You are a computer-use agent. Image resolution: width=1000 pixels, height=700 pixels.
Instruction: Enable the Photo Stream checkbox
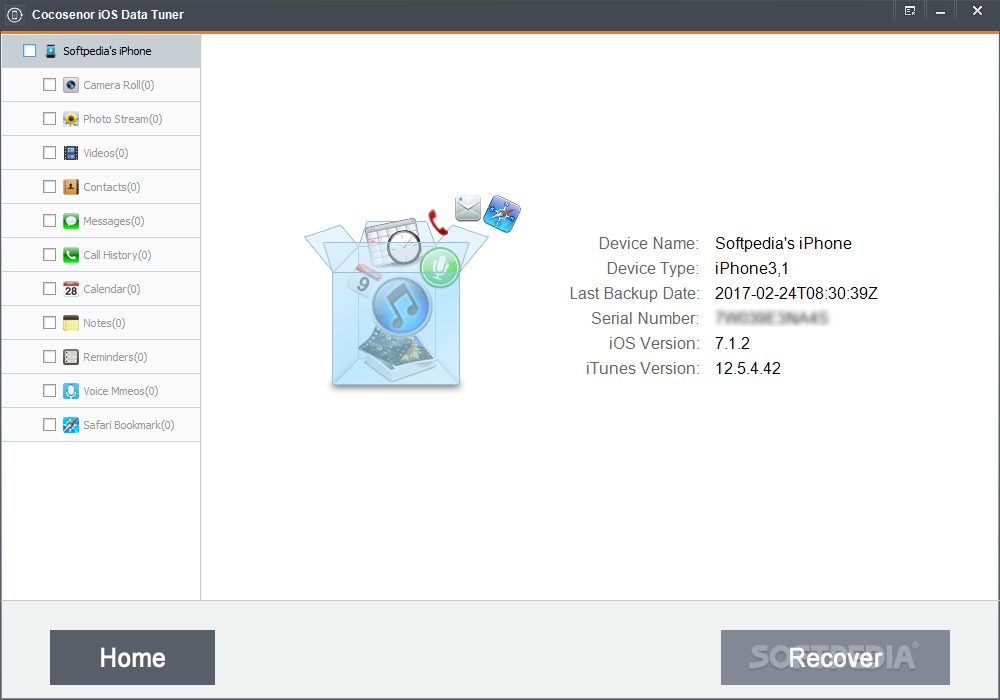(x=49, y=119)
